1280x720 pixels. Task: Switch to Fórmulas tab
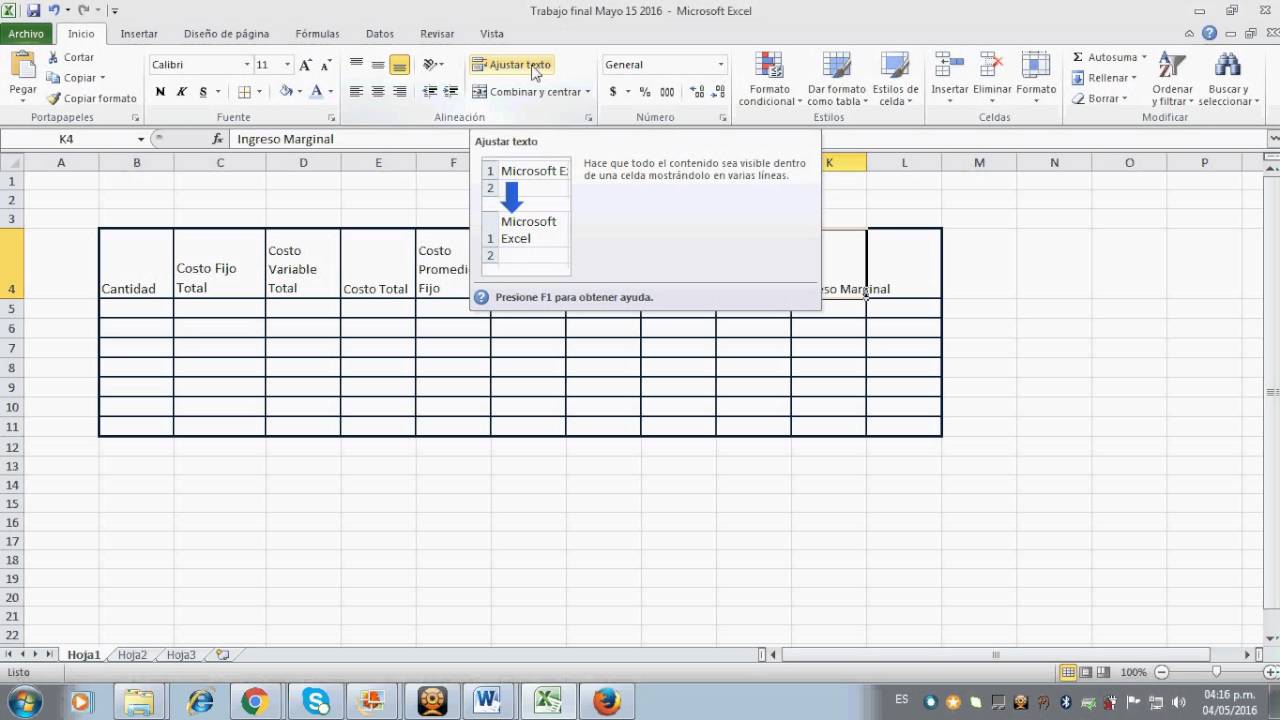tap(317, 34)
